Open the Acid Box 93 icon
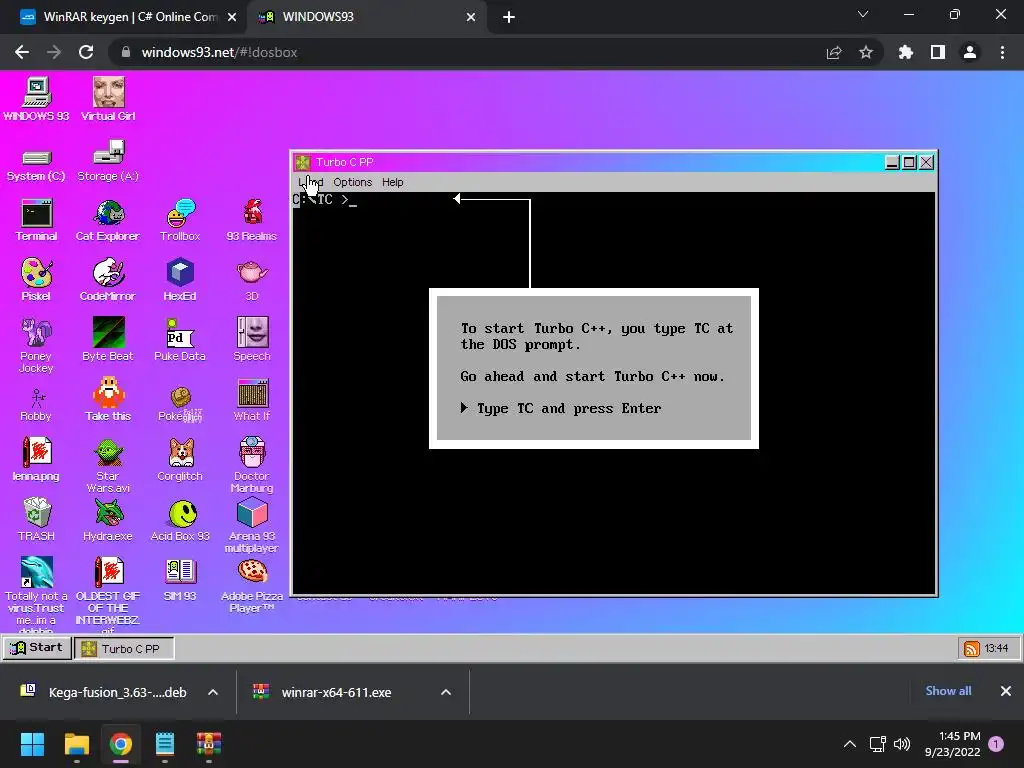Image resolution: width=1024 pixels, height=768 pixels. point(180,520)
